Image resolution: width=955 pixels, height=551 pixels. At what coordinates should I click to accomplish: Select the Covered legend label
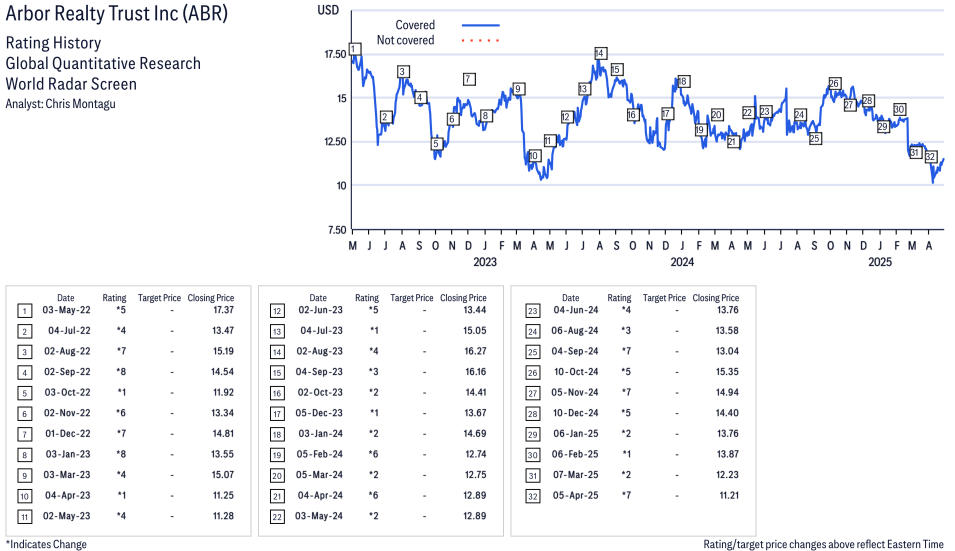(415, 25)
